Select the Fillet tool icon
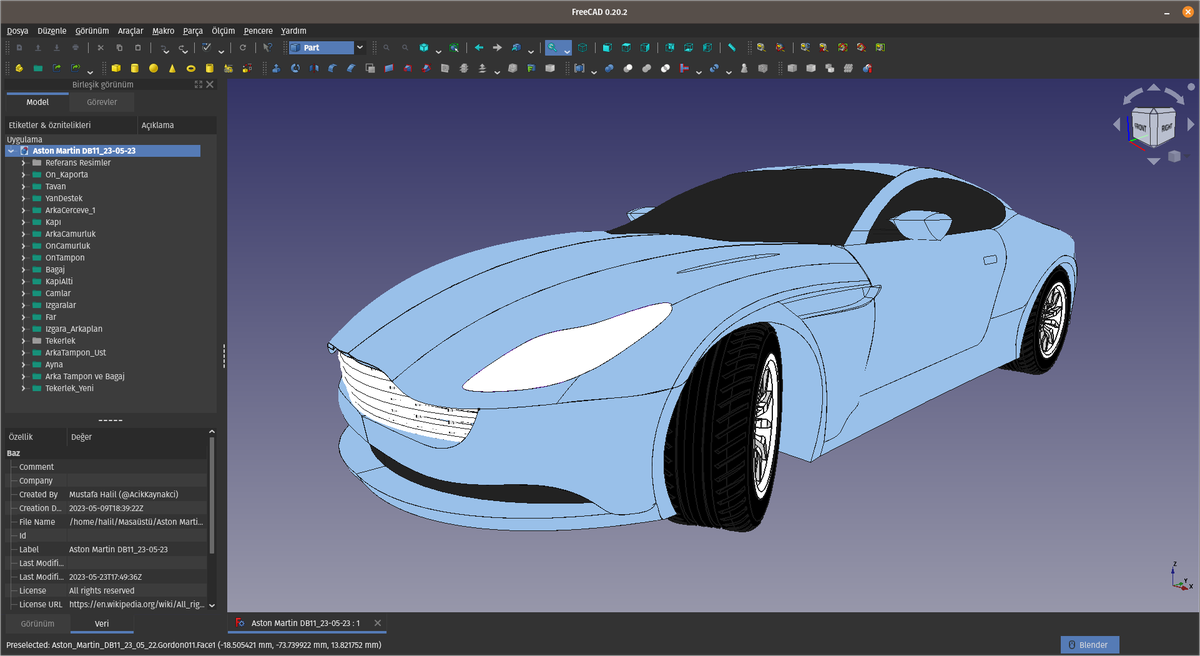 (x=332, y=68)
